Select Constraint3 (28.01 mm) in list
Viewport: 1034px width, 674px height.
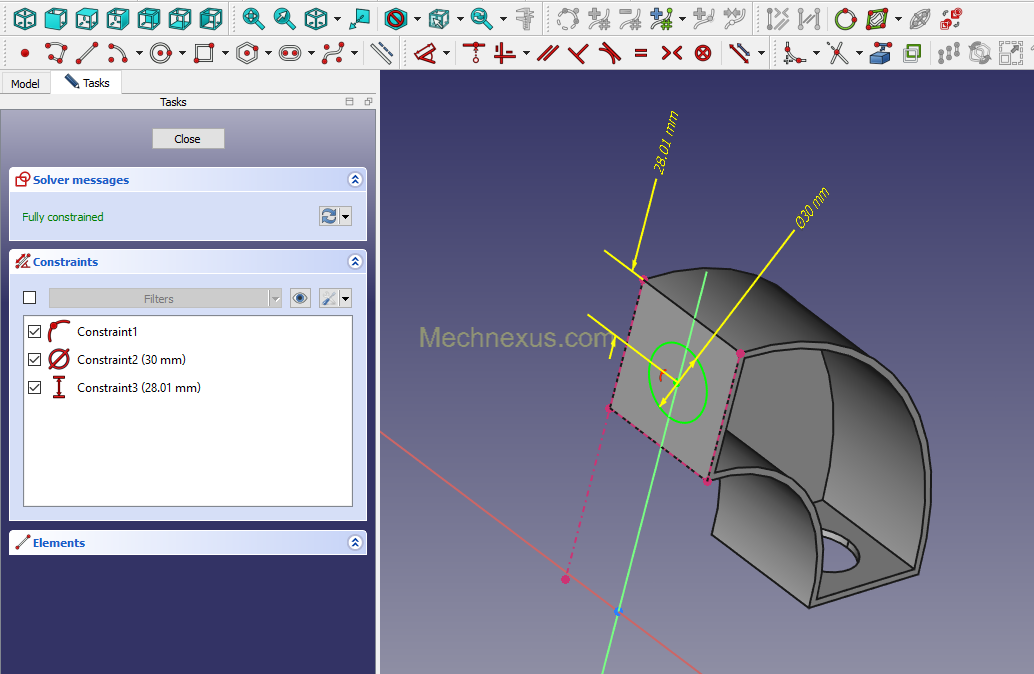tap(138, 388)
